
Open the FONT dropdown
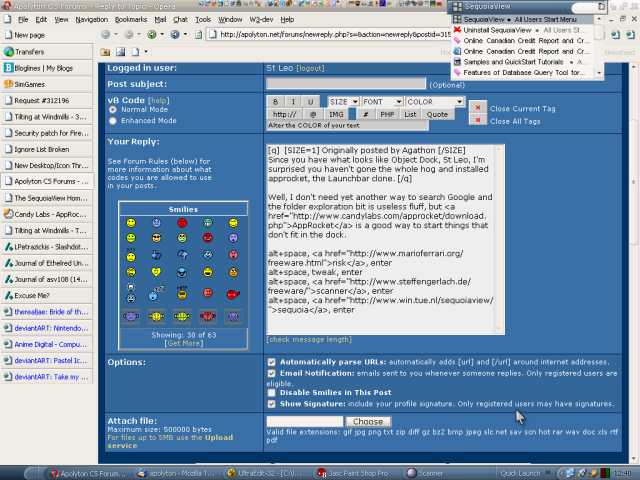pos(382,102)
